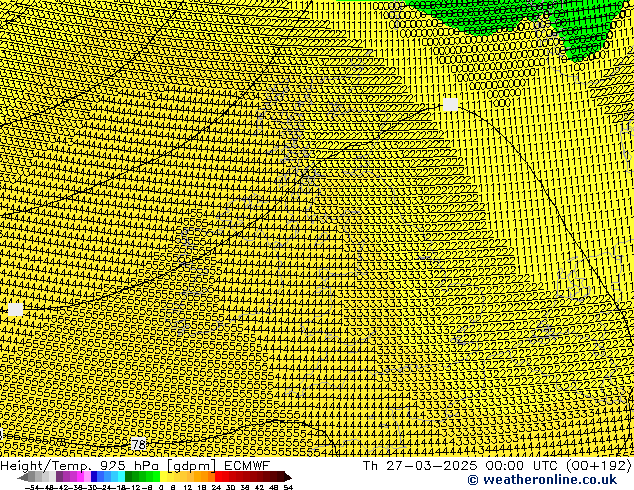Viewport: 634px width, 490px height.
Task: Click the bright red swatch in the legend
Action: 218,476
